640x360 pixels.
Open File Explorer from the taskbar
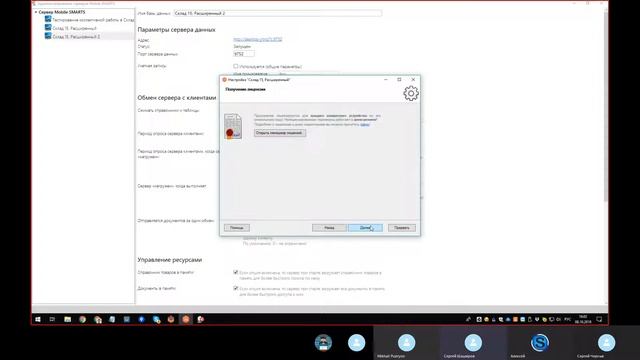tap(67, 319)
